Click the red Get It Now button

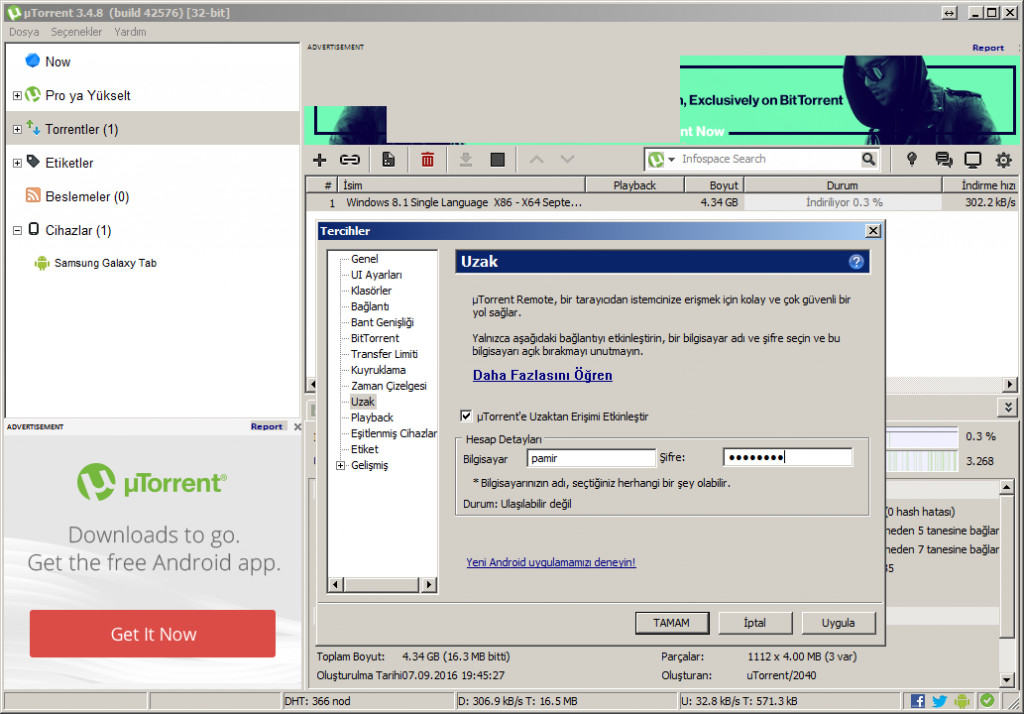(x=153, y=634)
